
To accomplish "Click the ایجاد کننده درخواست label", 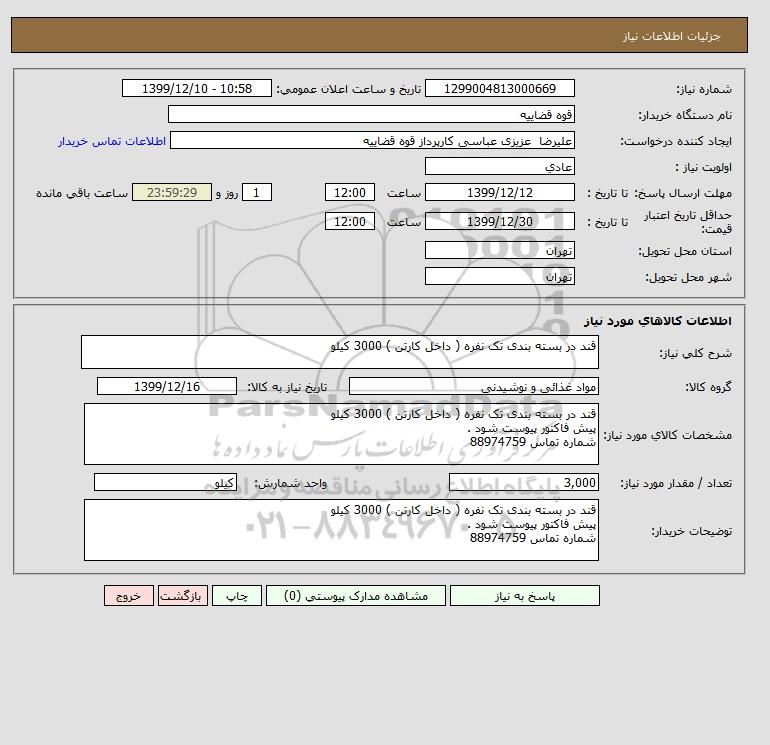I will point(676,141).
